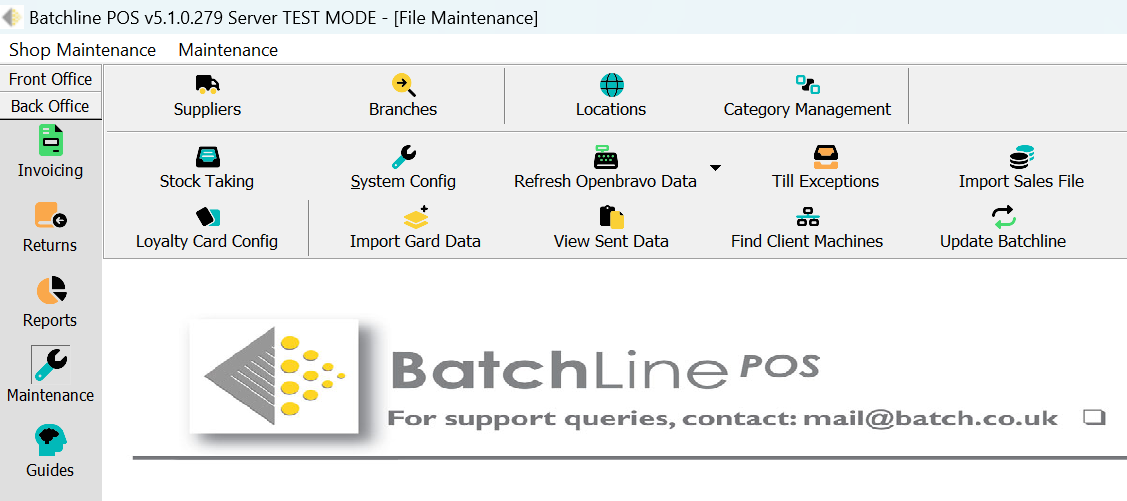
Task: Click the Reports sidebar label
Action: pos(50,320)
